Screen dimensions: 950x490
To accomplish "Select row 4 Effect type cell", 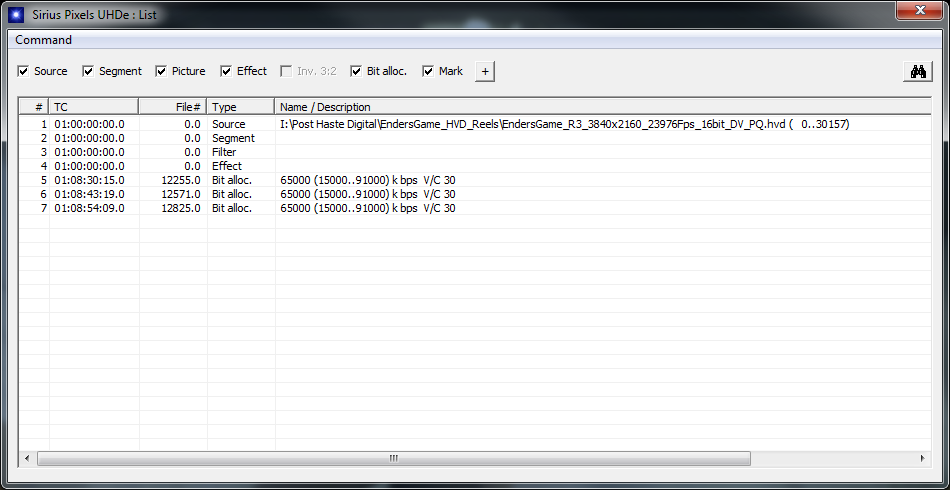I will (x=227, y=166).
